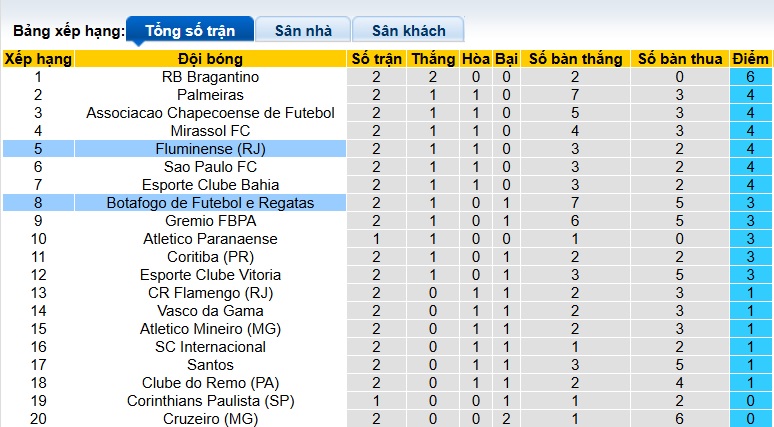
Task: Click the Xếp hạng column header
Action: coord(38,59)
